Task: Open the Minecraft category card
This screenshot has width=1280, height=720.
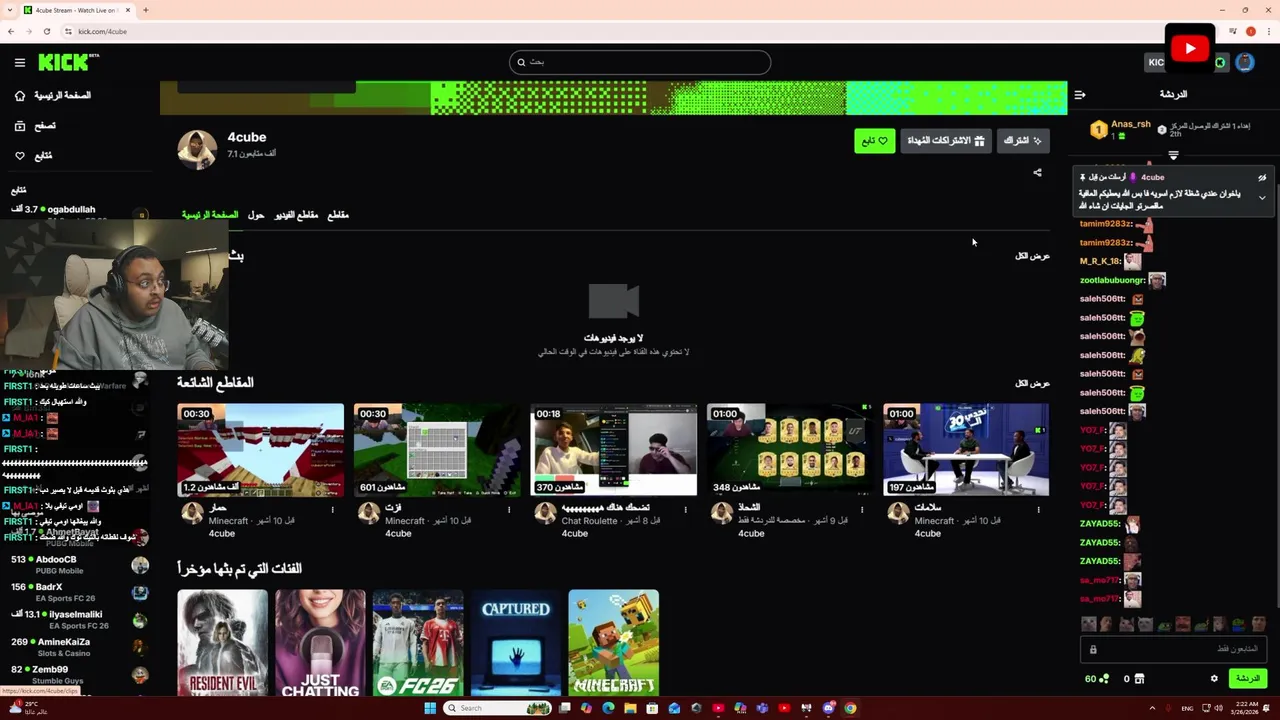Action: point(614,642)
